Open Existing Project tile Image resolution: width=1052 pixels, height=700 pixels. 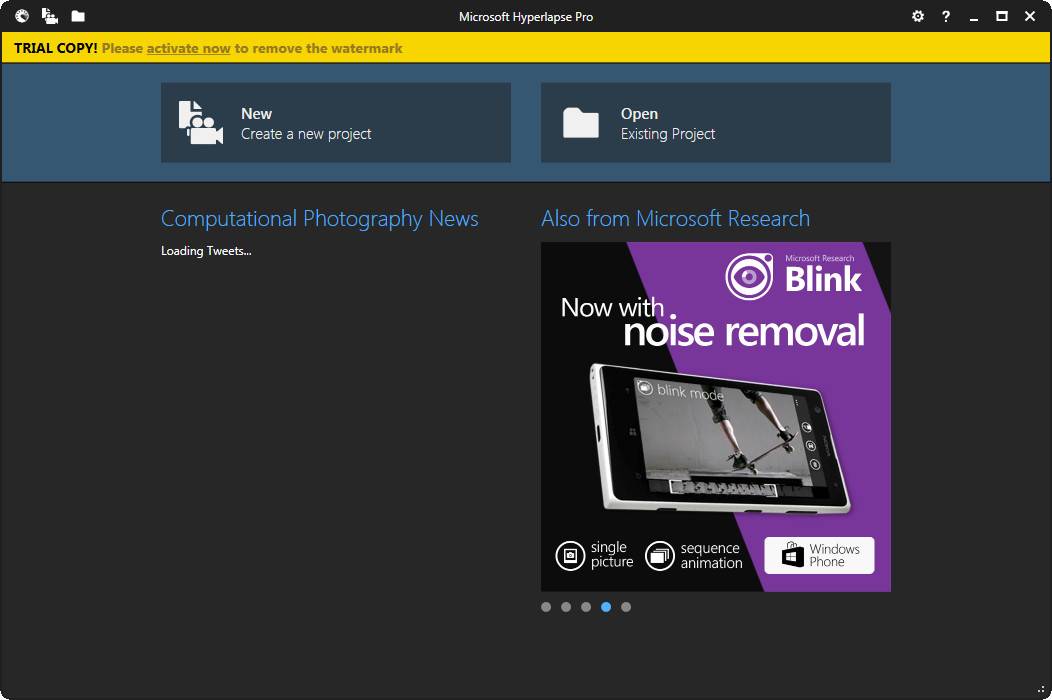(716, 123)
